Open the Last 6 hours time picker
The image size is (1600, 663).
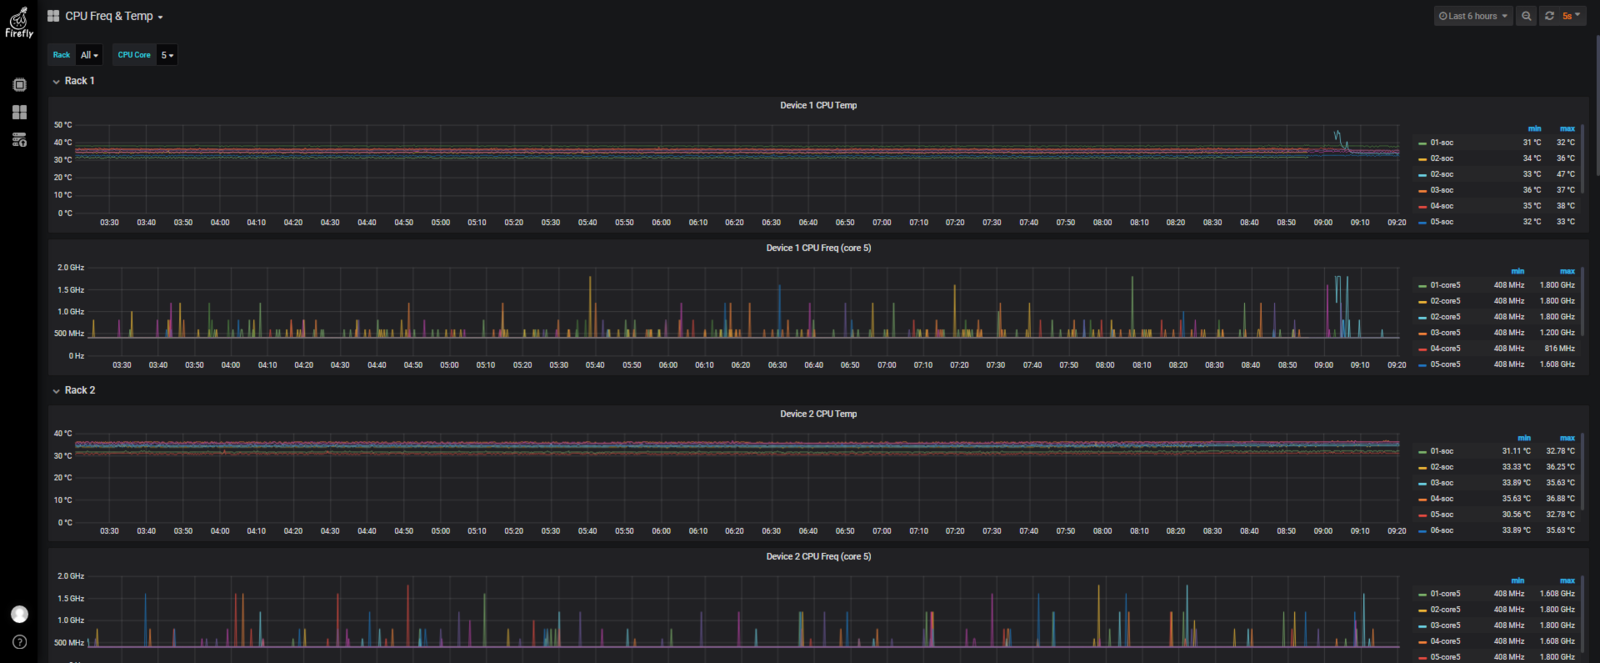tap(1473, 16)
